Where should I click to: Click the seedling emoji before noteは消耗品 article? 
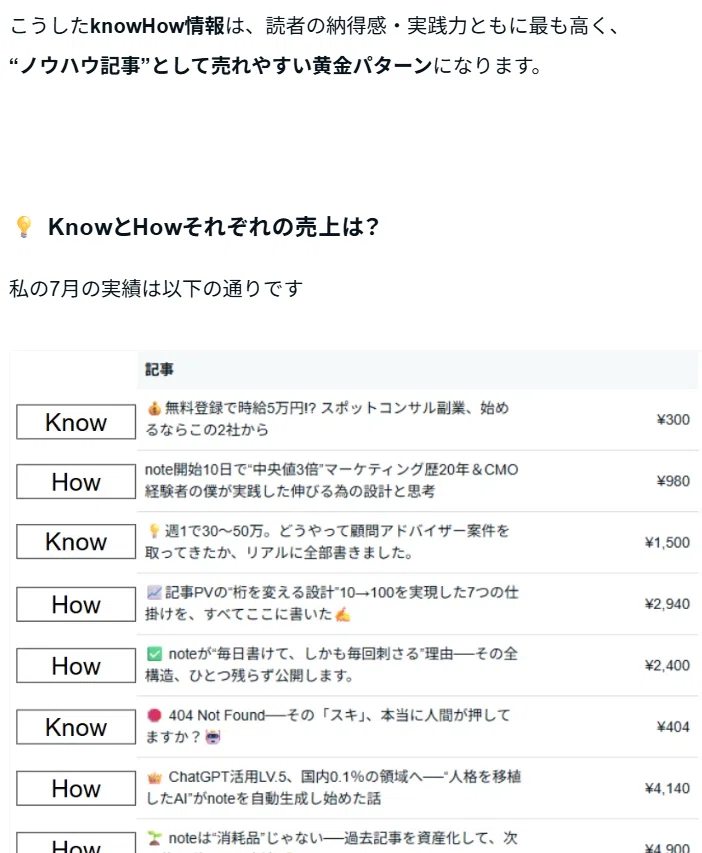[x=155, y=838]
